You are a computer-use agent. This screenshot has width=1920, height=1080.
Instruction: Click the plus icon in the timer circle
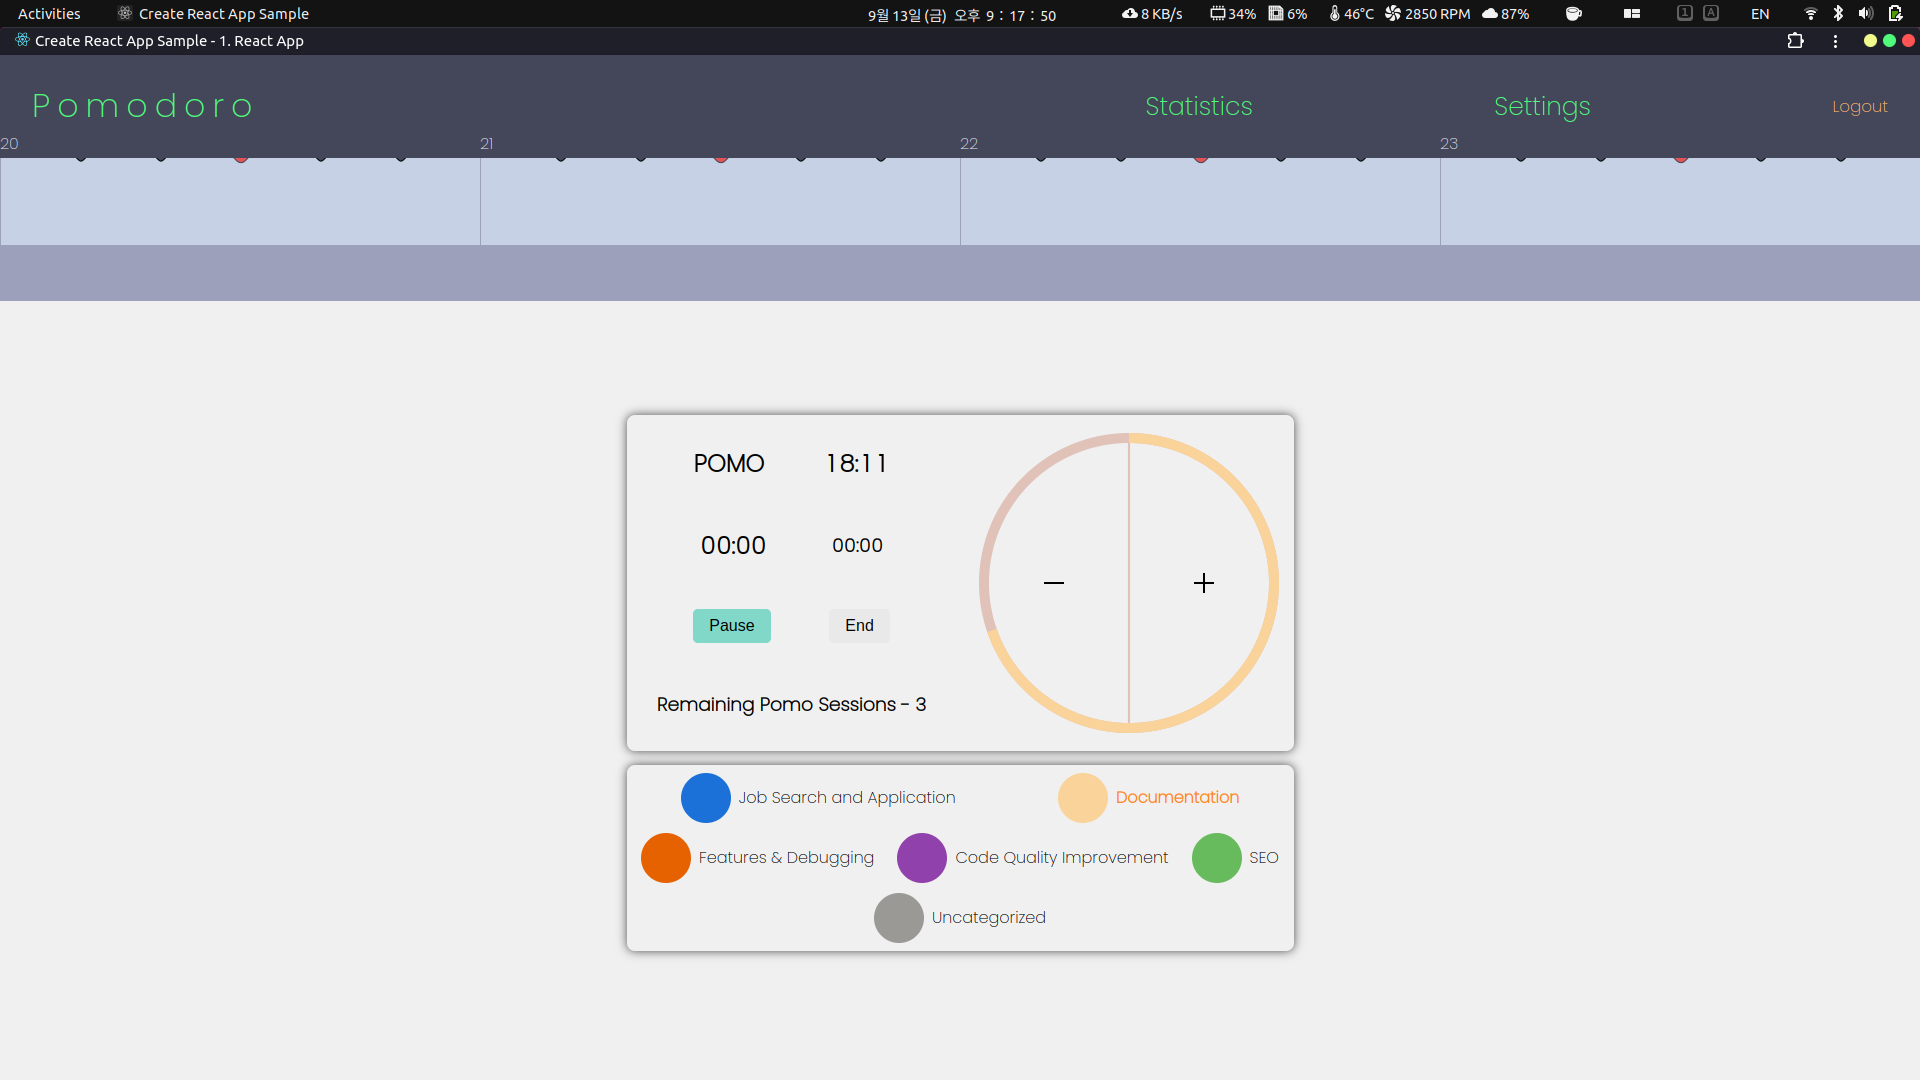point(1203,583)
